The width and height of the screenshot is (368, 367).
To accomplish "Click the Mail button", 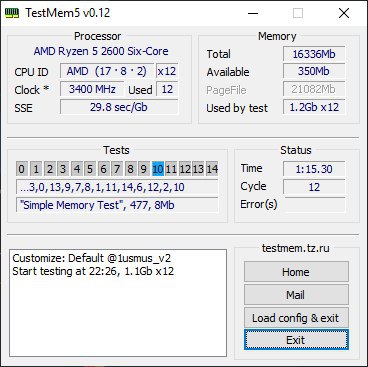I will click(x=296, y=295).
